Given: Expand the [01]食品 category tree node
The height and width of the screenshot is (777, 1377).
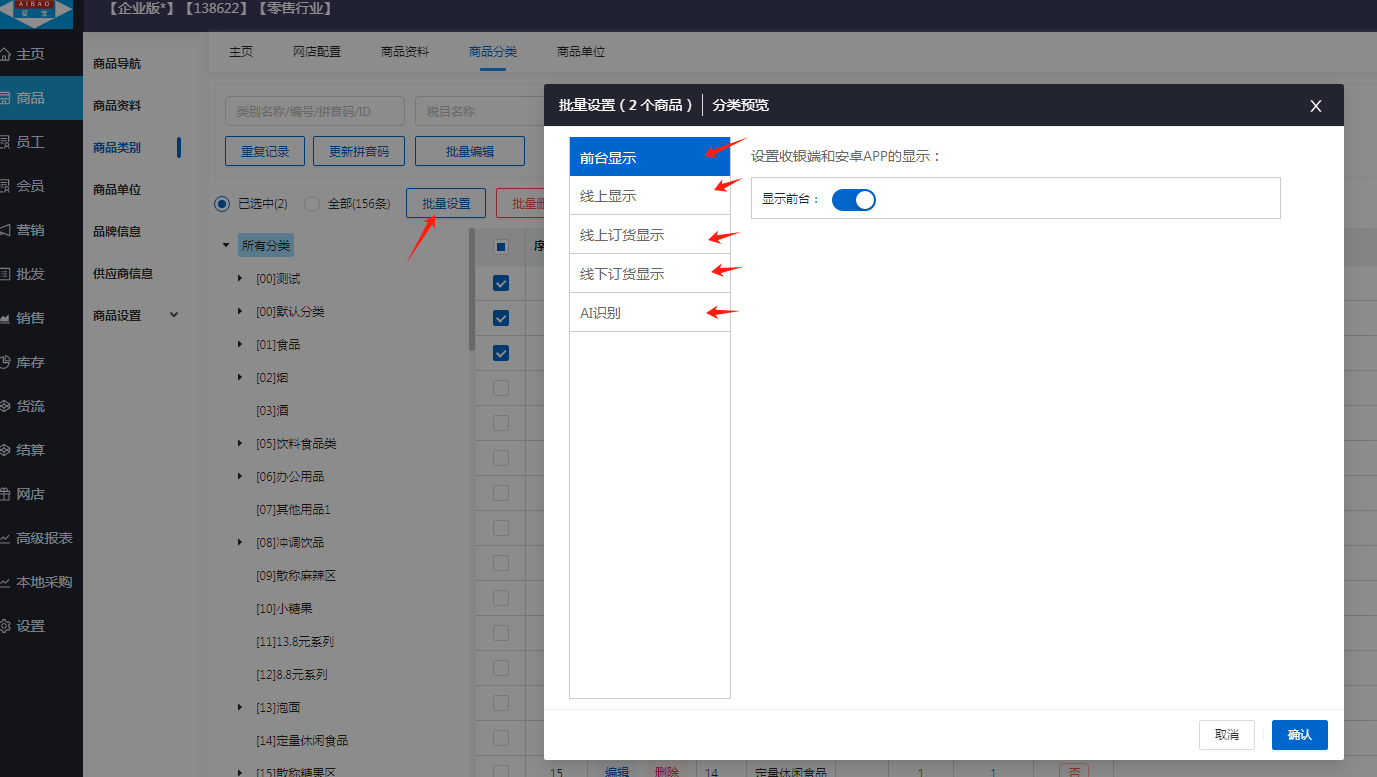Looking at the screenshot, I should pyautogui.click(x=240, y=345).
